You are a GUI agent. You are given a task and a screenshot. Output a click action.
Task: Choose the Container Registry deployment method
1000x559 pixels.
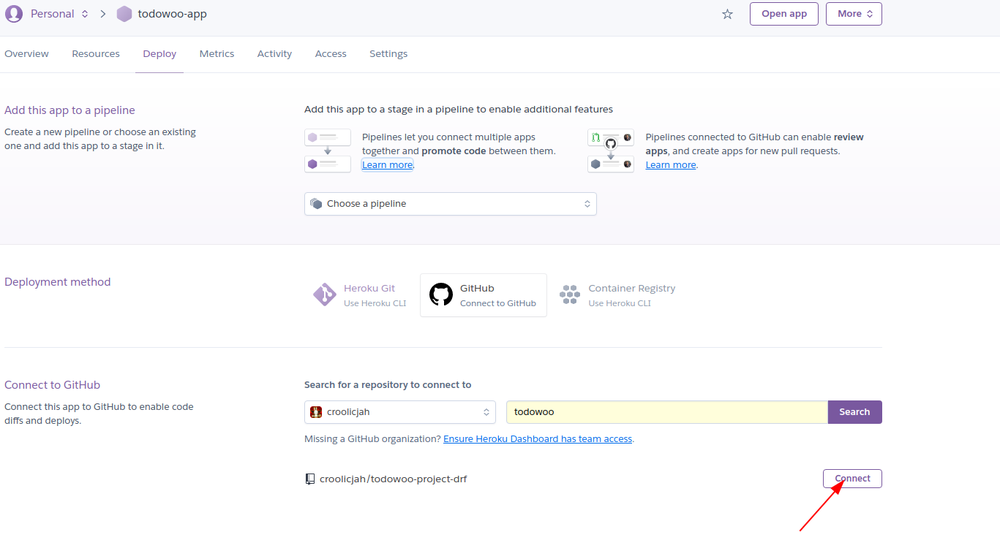click(617, 295)
